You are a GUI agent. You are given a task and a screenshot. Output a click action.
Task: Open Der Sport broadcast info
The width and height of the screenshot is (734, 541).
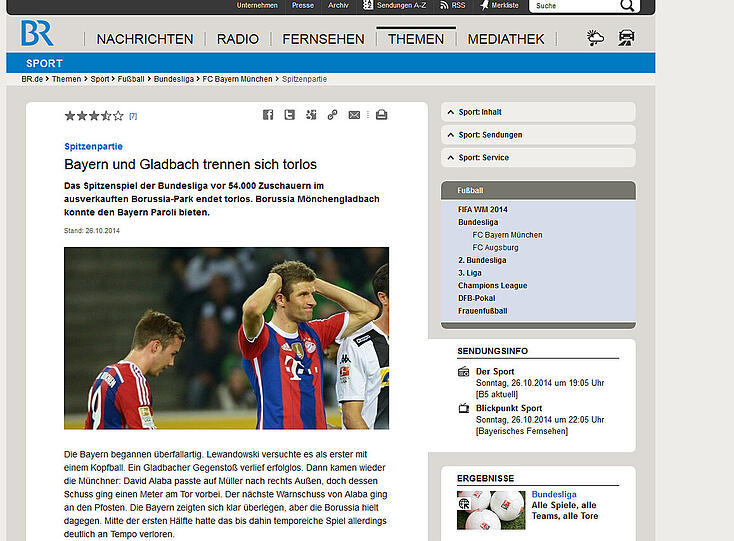point(495,372)
